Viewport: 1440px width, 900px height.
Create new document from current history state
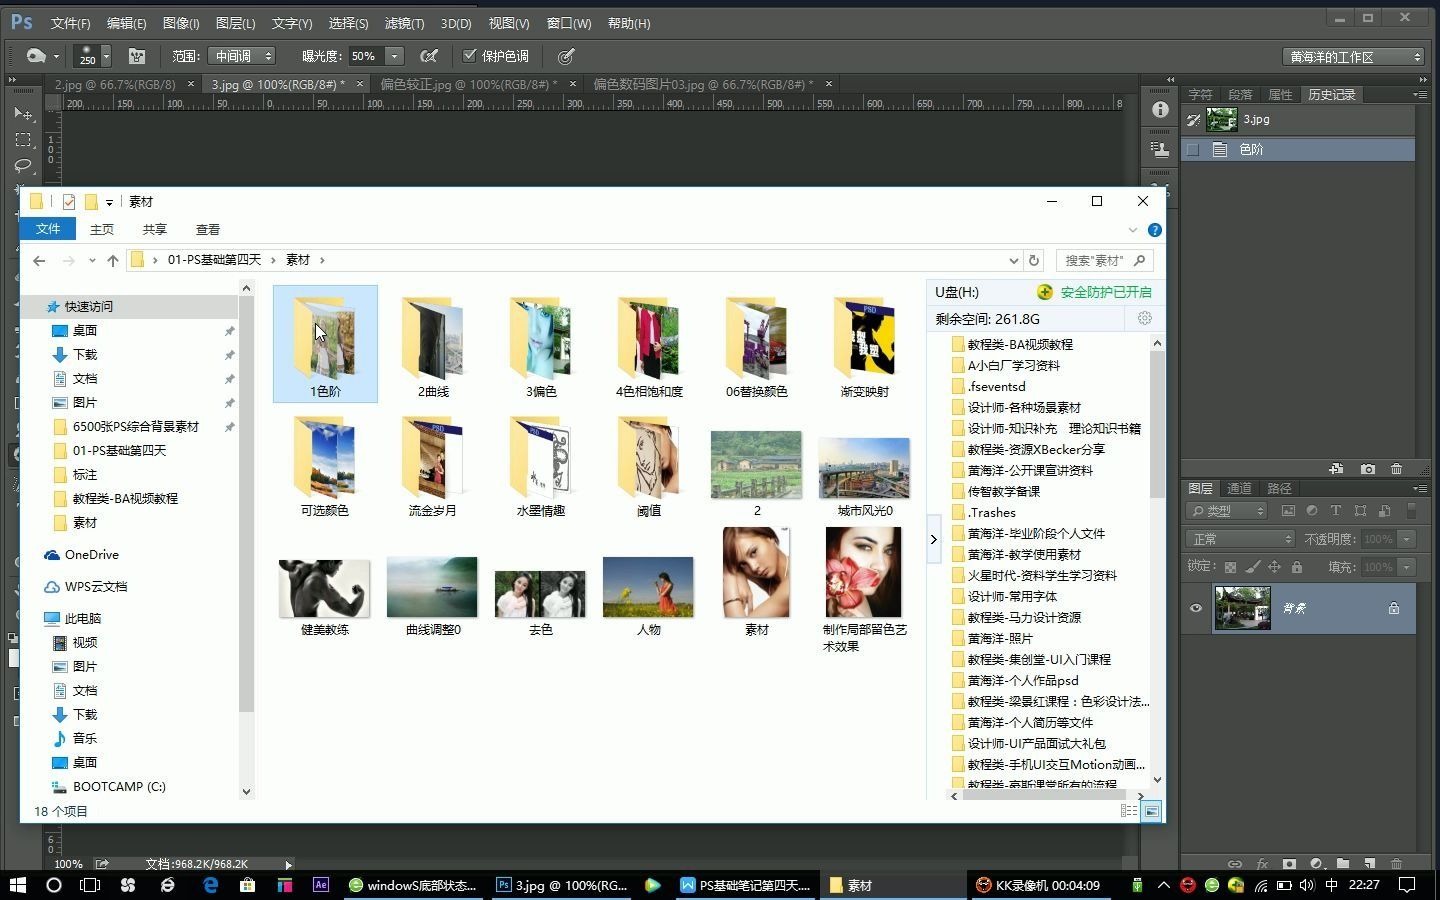(x=1336, y=469)
